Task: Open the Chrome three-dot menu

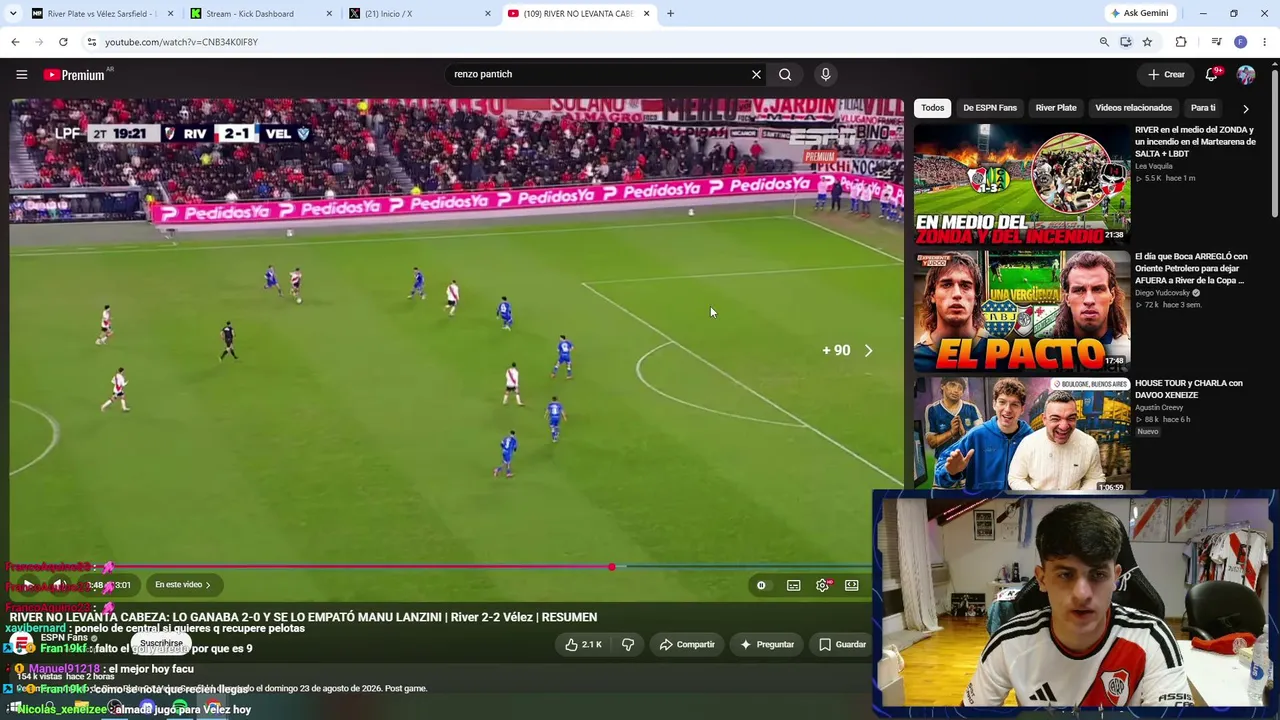Action: coord(1265,42)
